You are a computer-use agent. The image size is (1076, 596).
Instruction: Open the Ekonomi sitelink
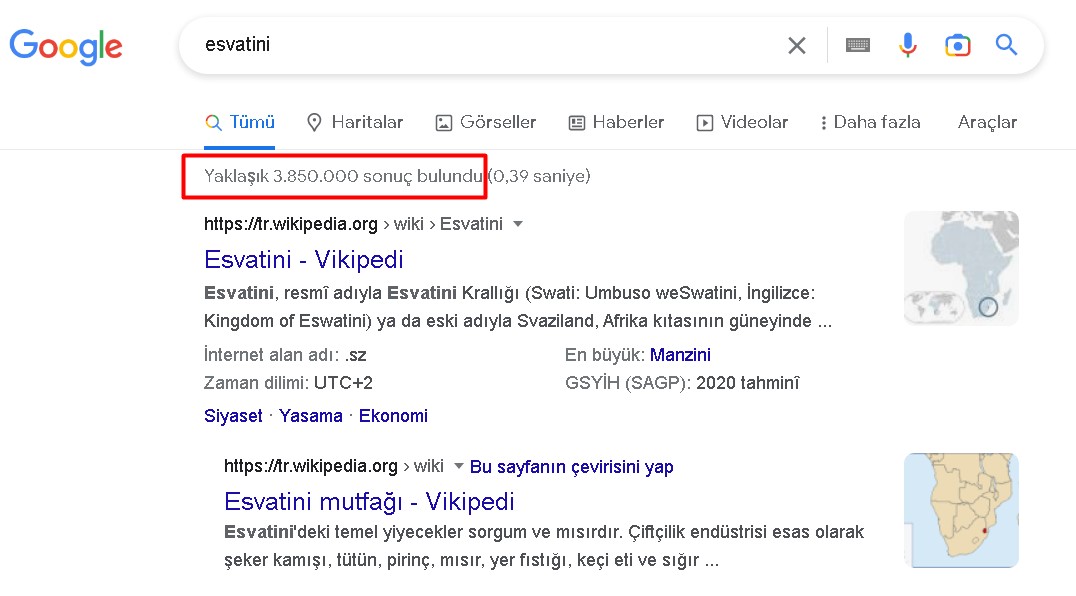pyautogui.click(x=393, y=416)
